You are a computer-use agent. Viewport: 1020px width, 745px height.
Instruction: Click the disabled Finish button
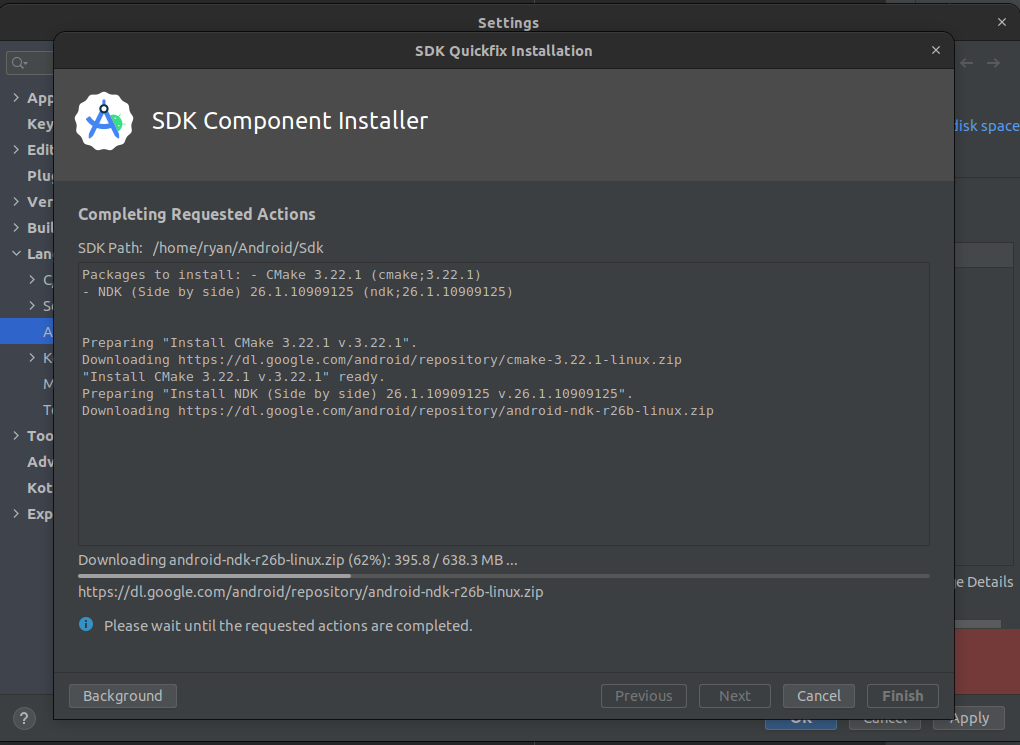(x=902, y=696)
